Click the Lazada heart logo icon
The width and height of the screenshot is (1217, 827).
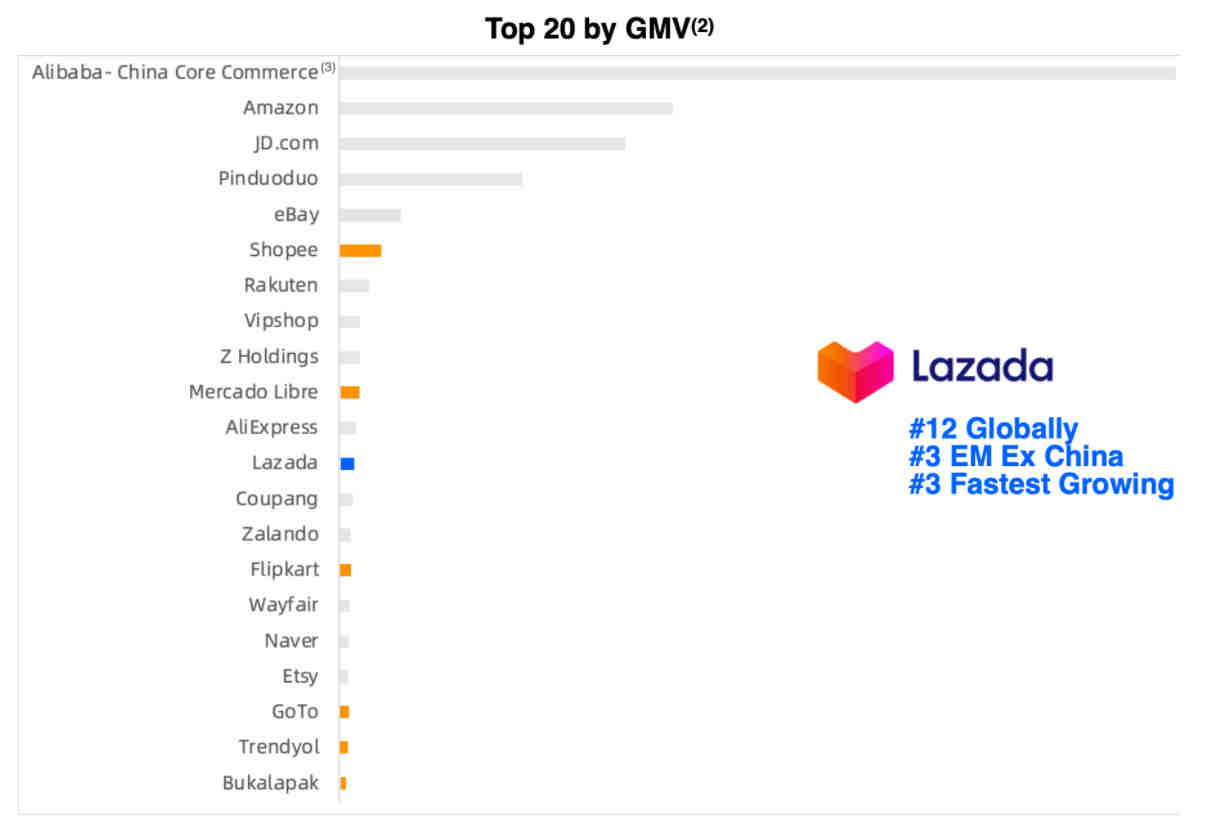coord(855,371)
